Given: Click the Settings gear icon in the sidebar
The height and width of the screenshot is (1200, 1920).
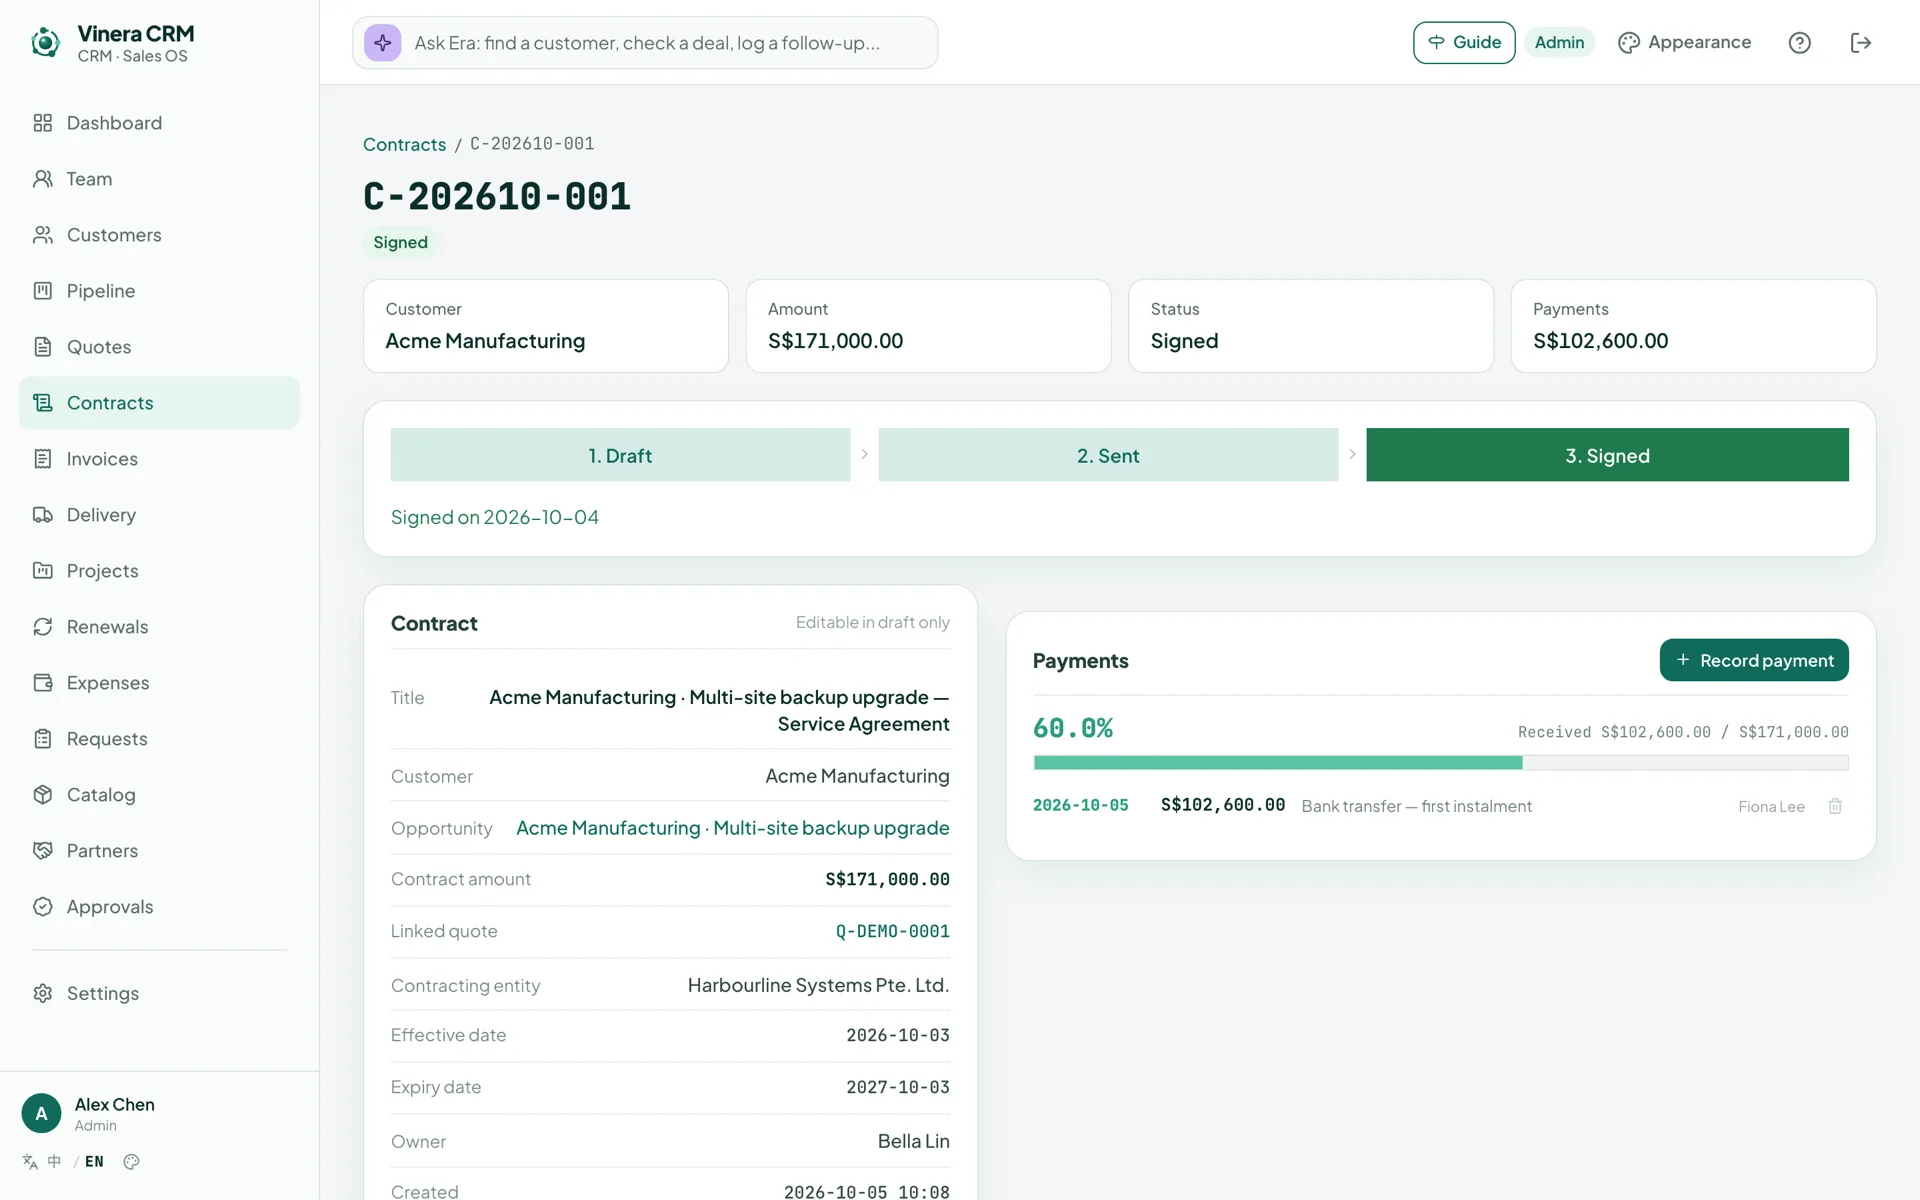Looking at the screenshot, I should point(42,993).
